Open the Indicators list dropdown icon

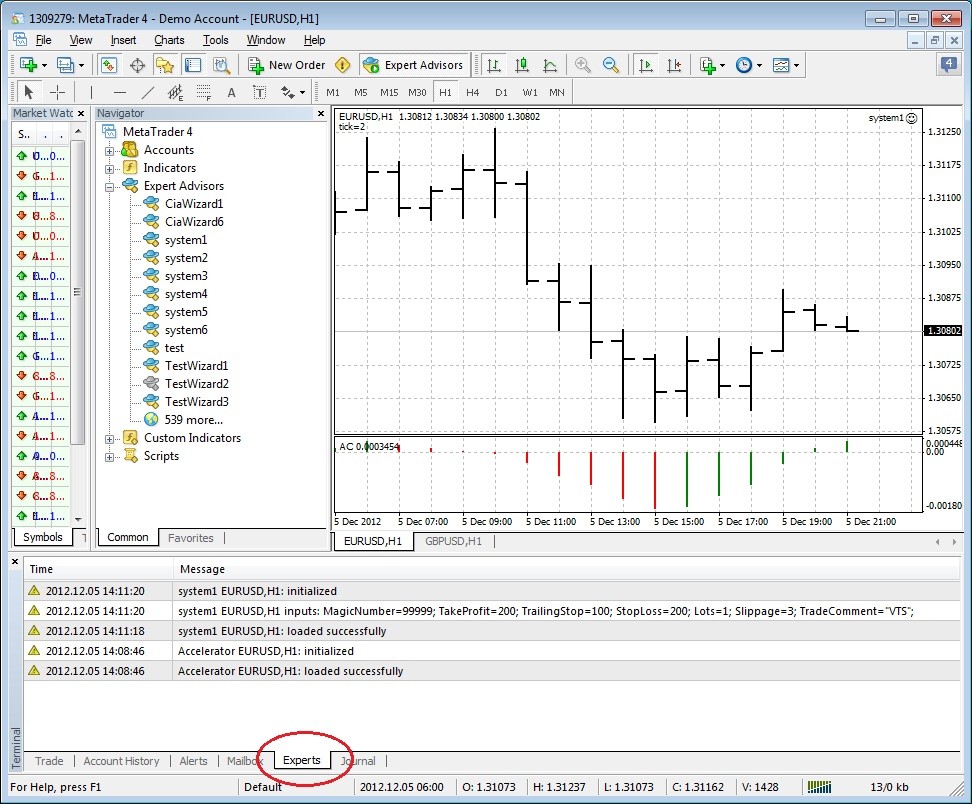coord(712,65)
